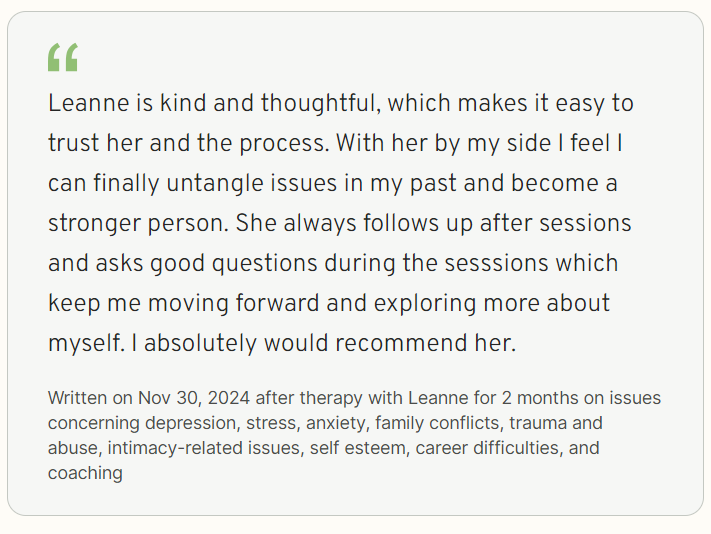Click 'I absolutely would recommend her' sentence
The height and width of the screenshot is (534, 711).
tap(324, 343)
